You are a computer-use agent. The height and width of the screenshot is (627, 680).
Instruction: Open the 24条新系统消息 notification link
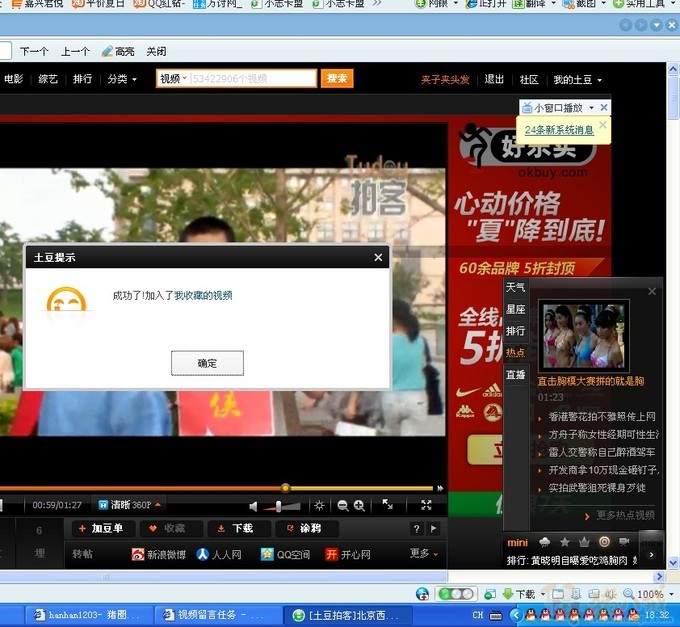[559, 130]
